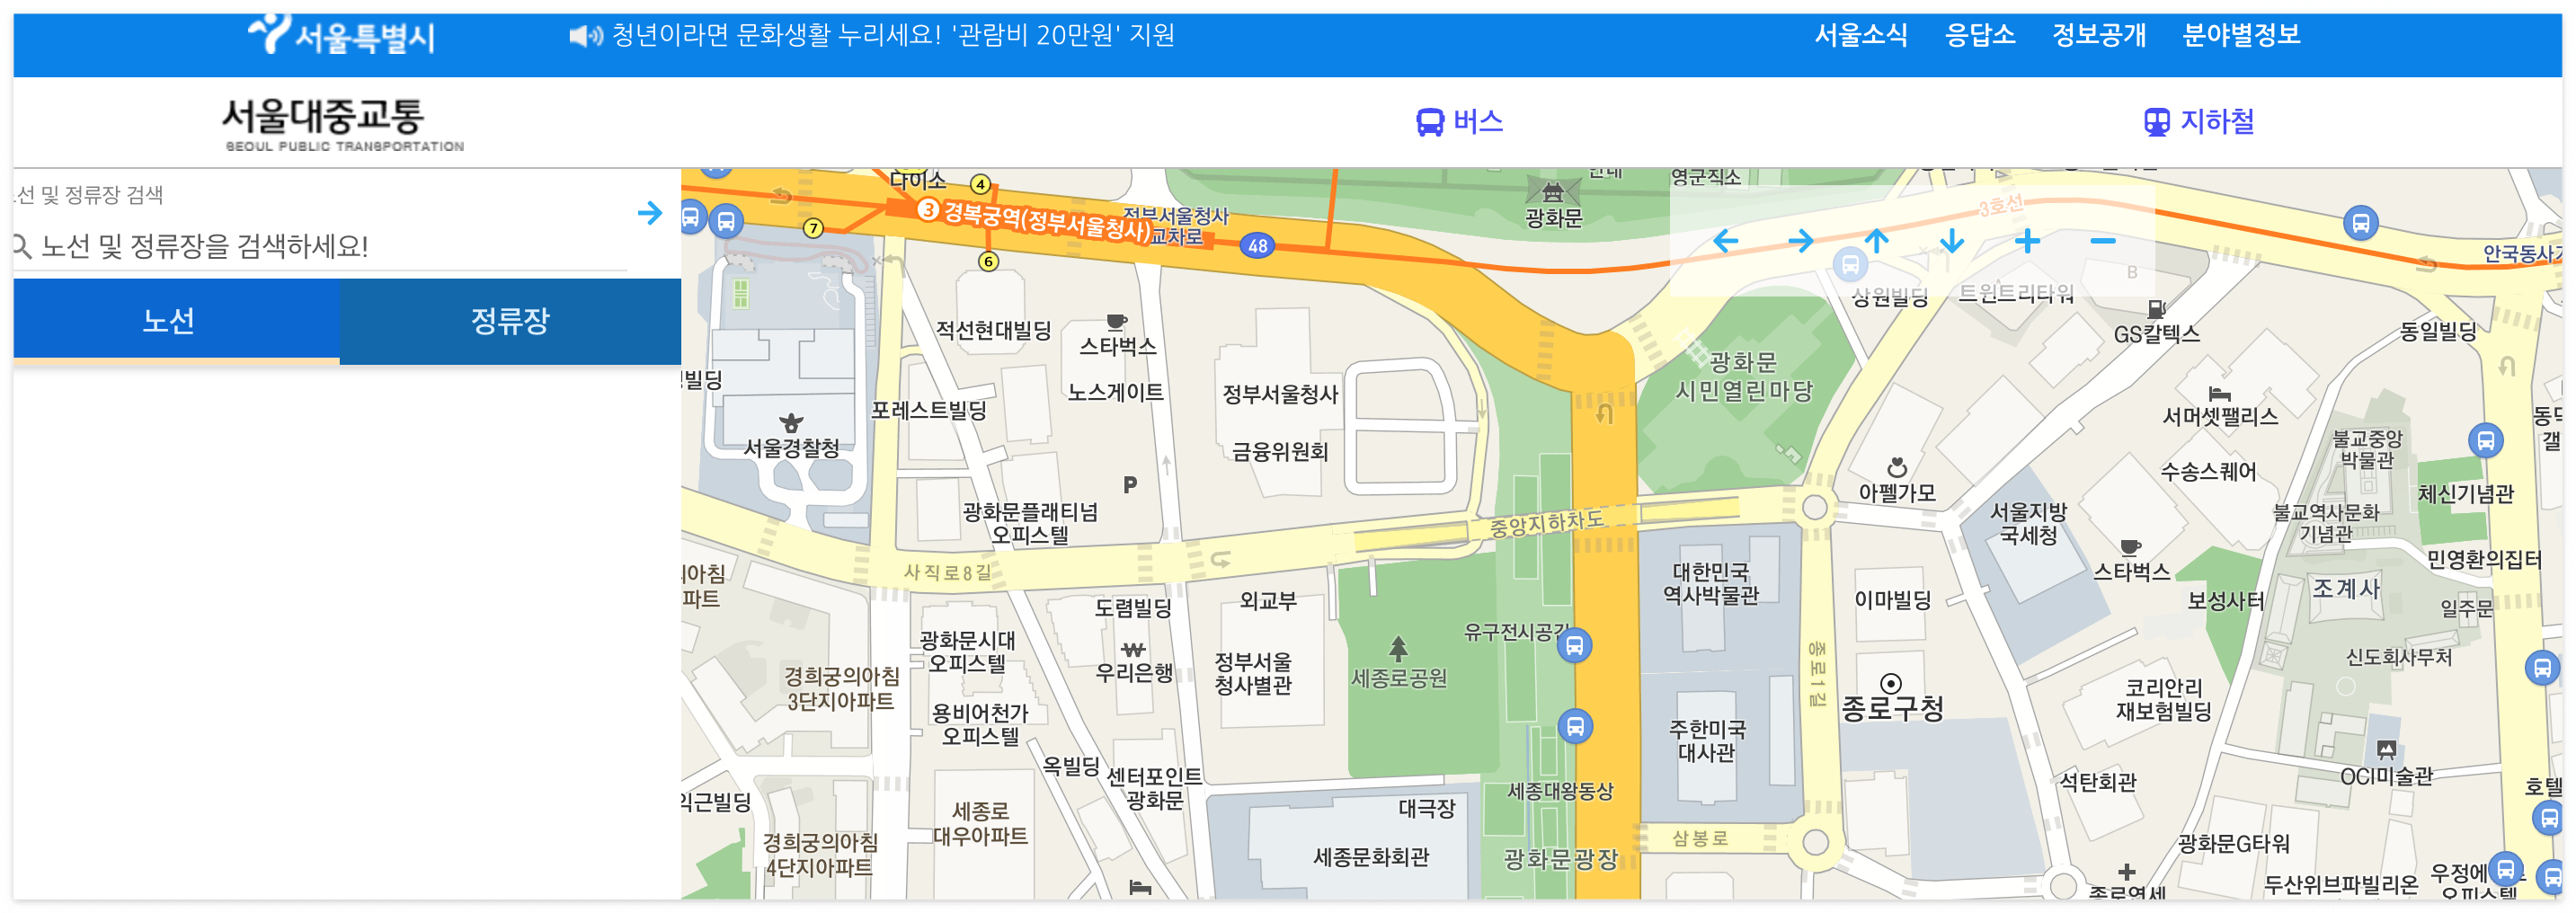Screen dimensions: 2576x913
Task: Pan the map up with the arrow icon
Action: (1877, 242)
